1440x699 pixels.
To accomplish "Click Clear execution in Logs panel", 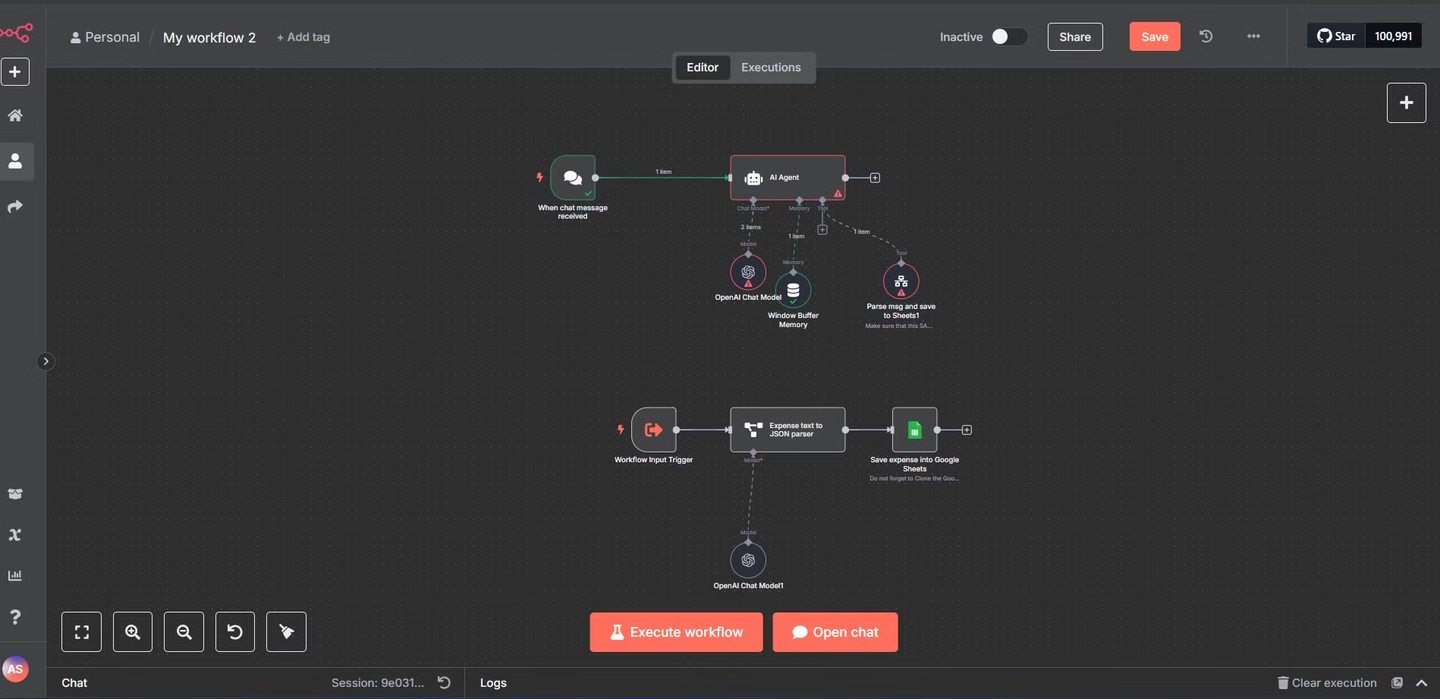I will [x=1327, y=683].
